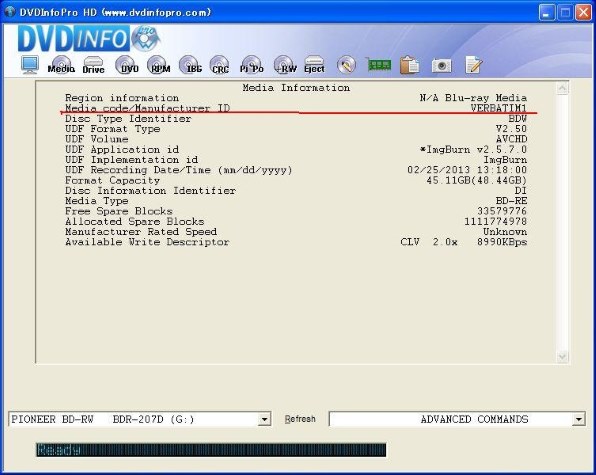Expand the ADVANCED COMMANDS dropdown arrow
Viewport: 596px width, 475px height.
tap(578, 420)
